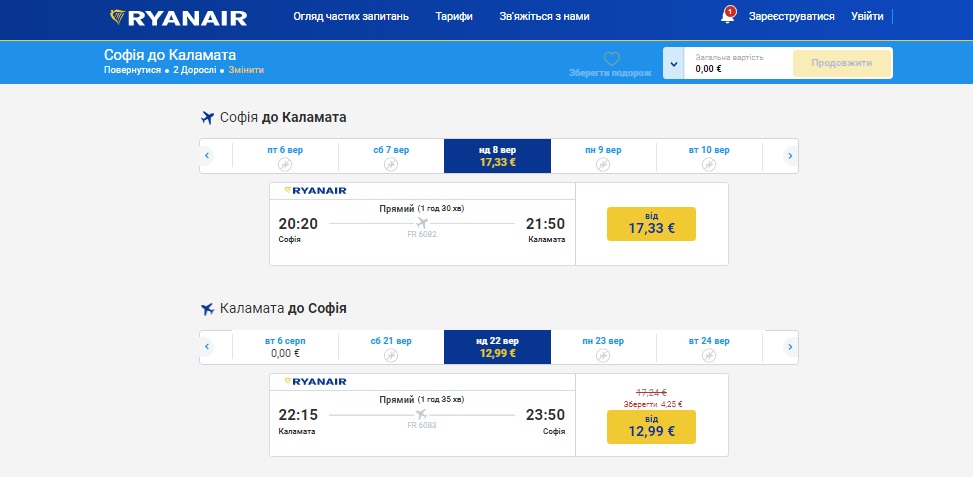Image resolution: width=973 pixels, height=477 pixels.
Task: Select the нд 8 вер outbound date tab
Action: [498, 156]
